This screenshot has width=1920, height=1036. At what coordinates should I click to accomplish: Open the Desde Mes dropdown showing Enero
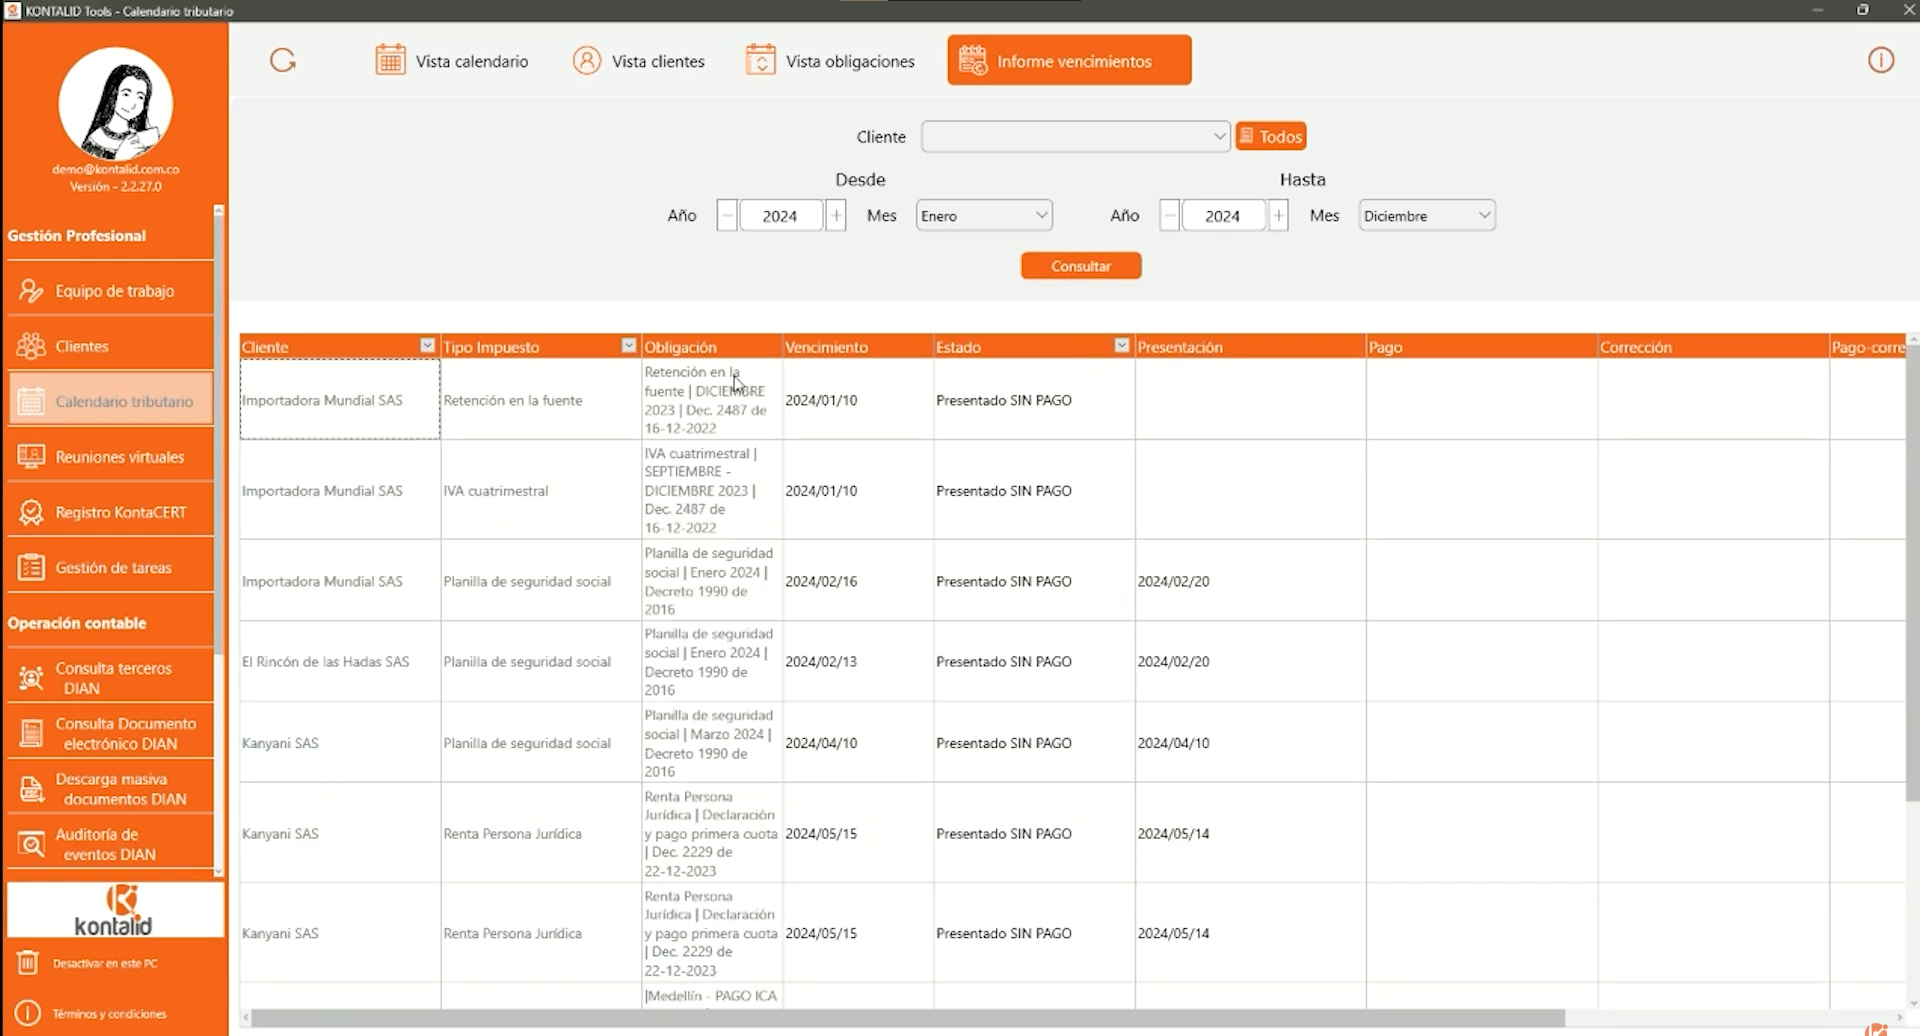[984, 215]
